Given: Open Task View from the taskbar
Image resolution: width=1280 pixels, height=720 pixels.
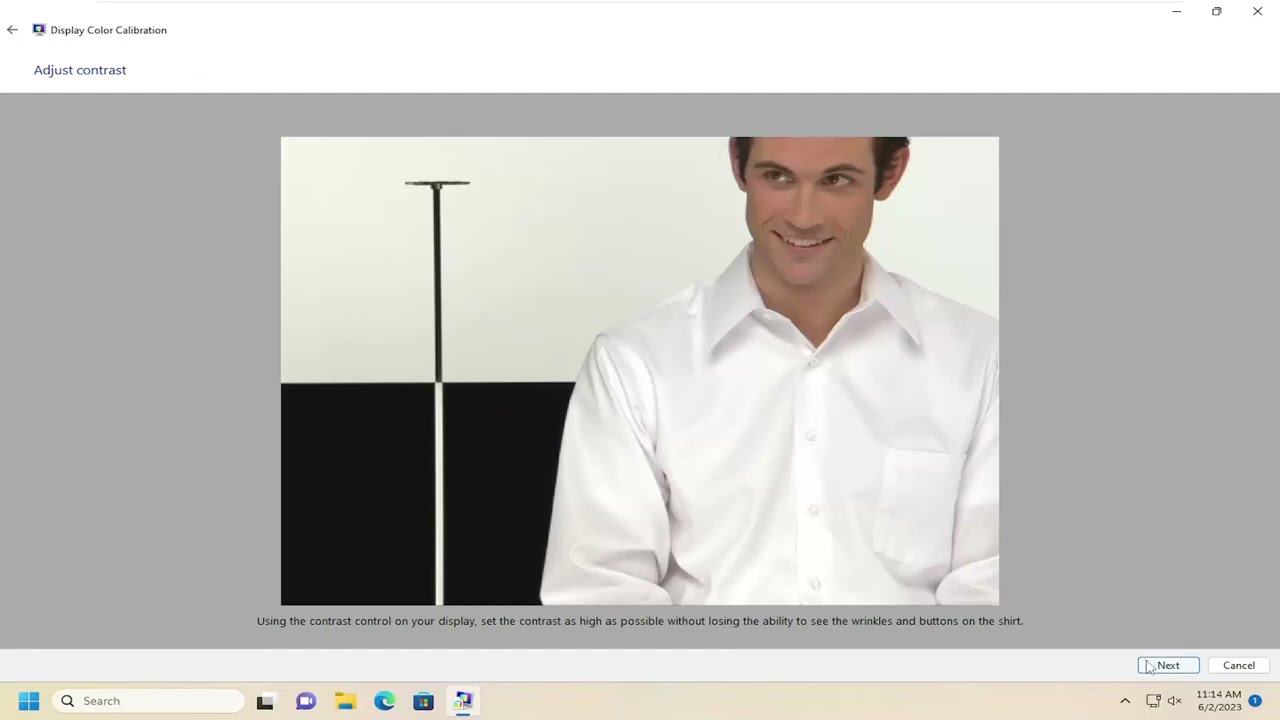Looking at the screenshot, I should pos(265,701).
